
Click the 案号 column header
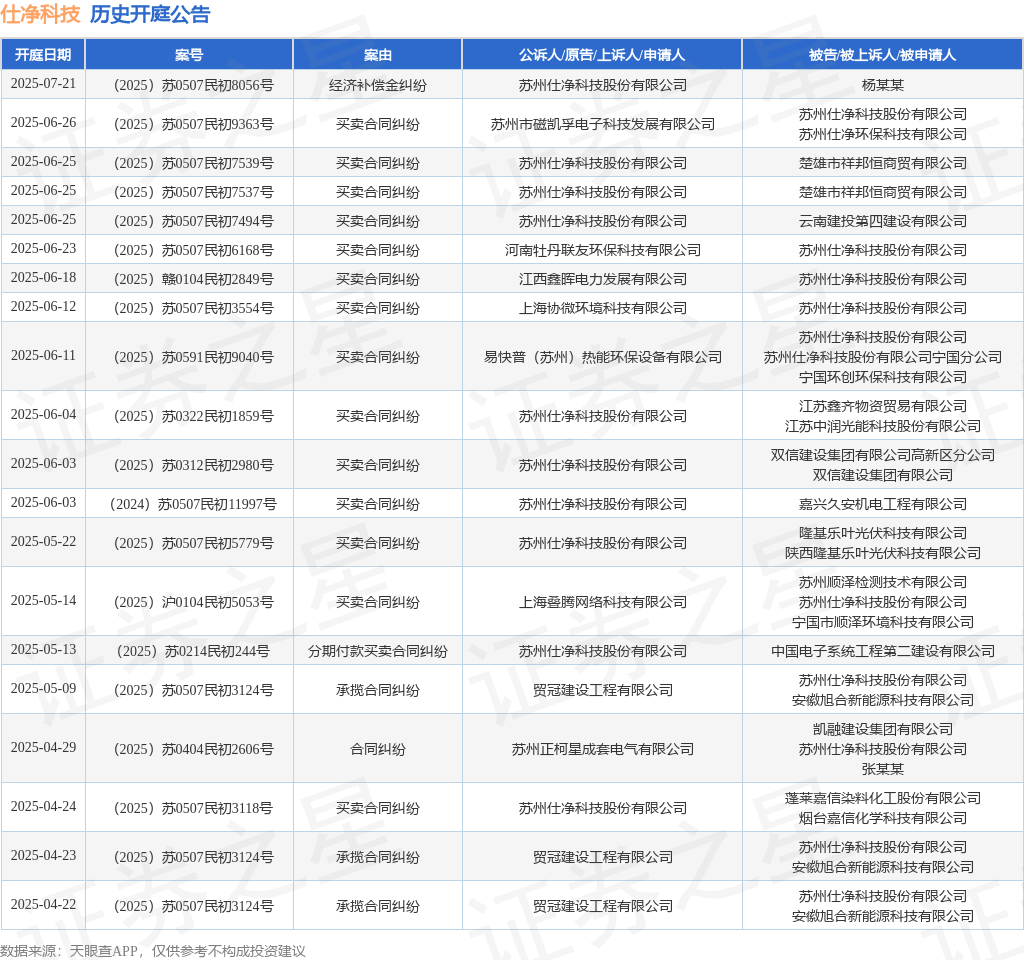pos(189,55)
